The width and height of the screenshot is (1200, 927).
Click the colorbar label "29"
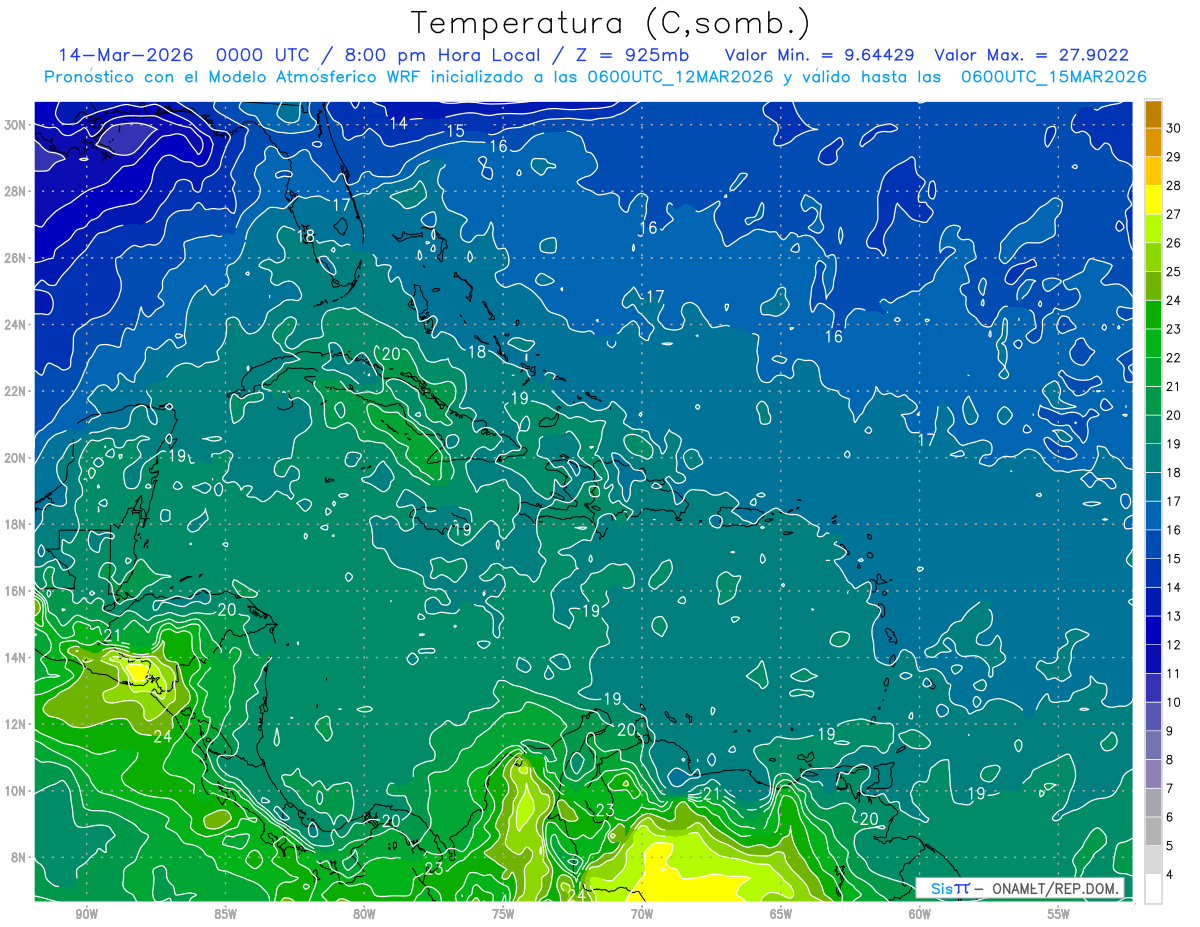pos(1174,157)
